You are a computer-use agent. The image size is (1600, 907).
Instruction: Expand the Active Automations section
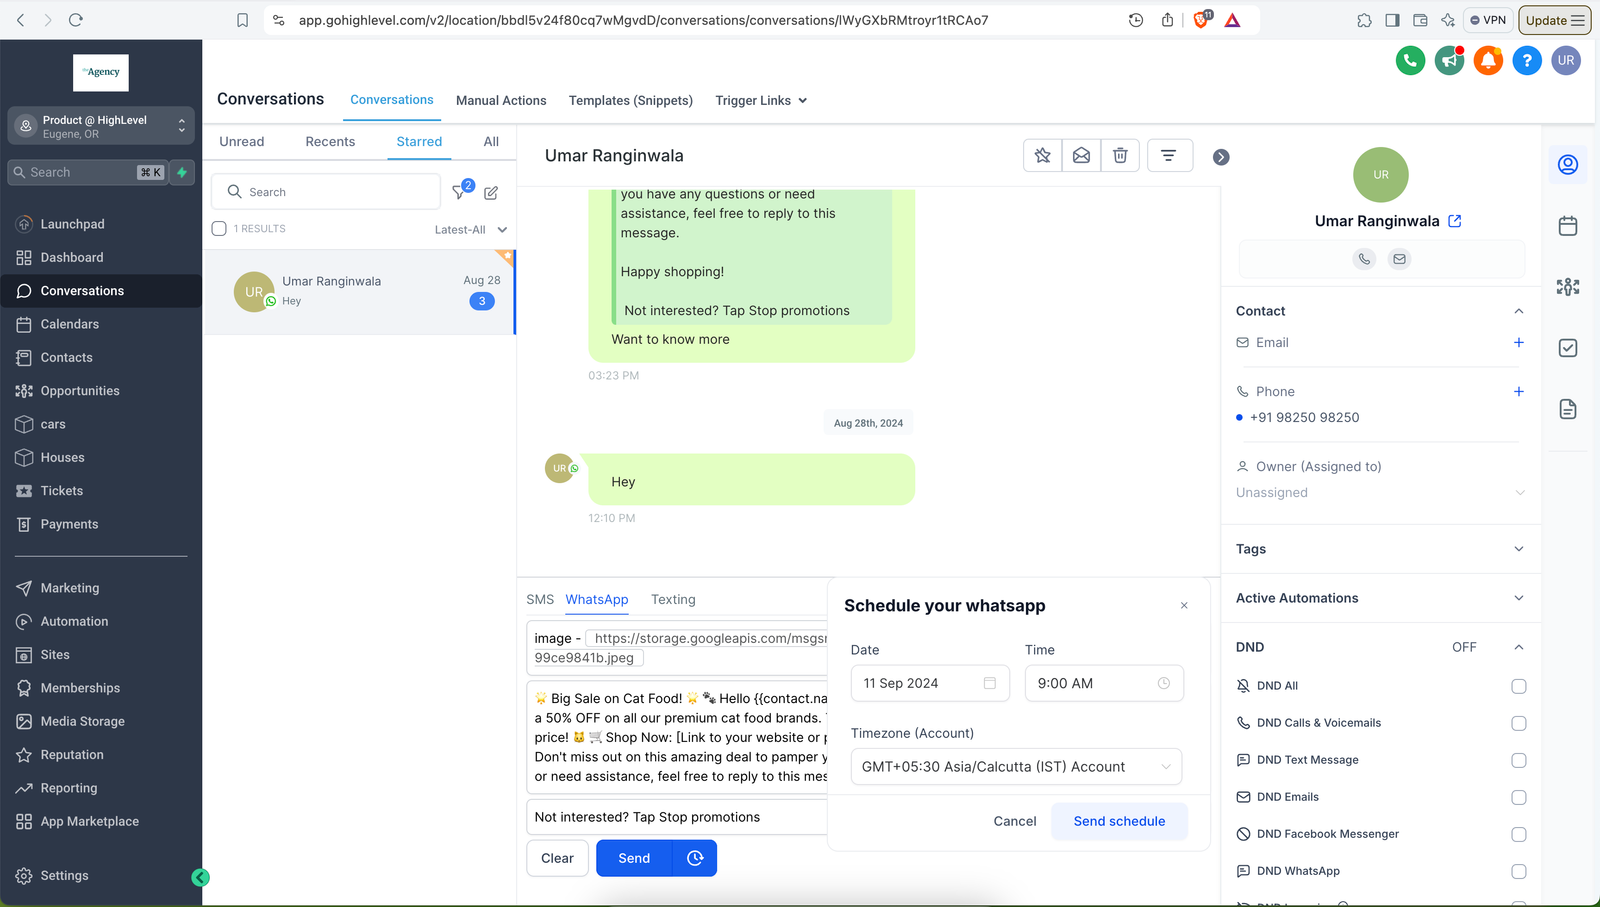point(1380,598)
